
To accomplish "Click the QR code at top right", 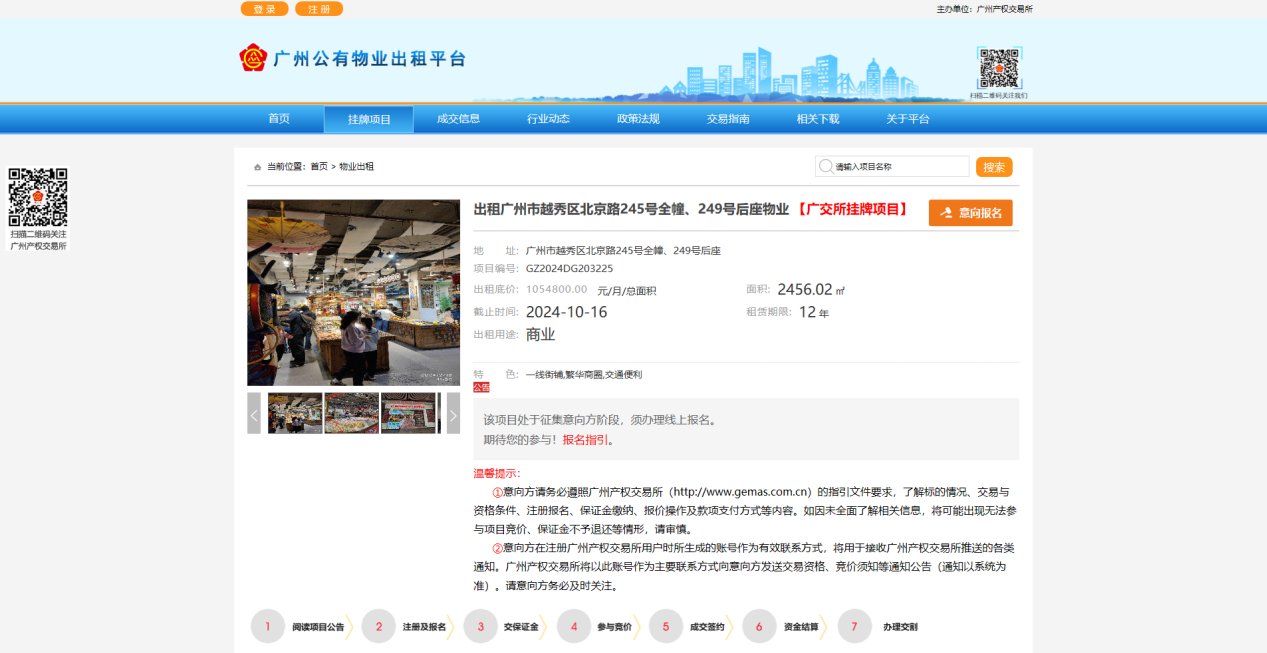I will pyautogui.click(x=1002, y=68).
